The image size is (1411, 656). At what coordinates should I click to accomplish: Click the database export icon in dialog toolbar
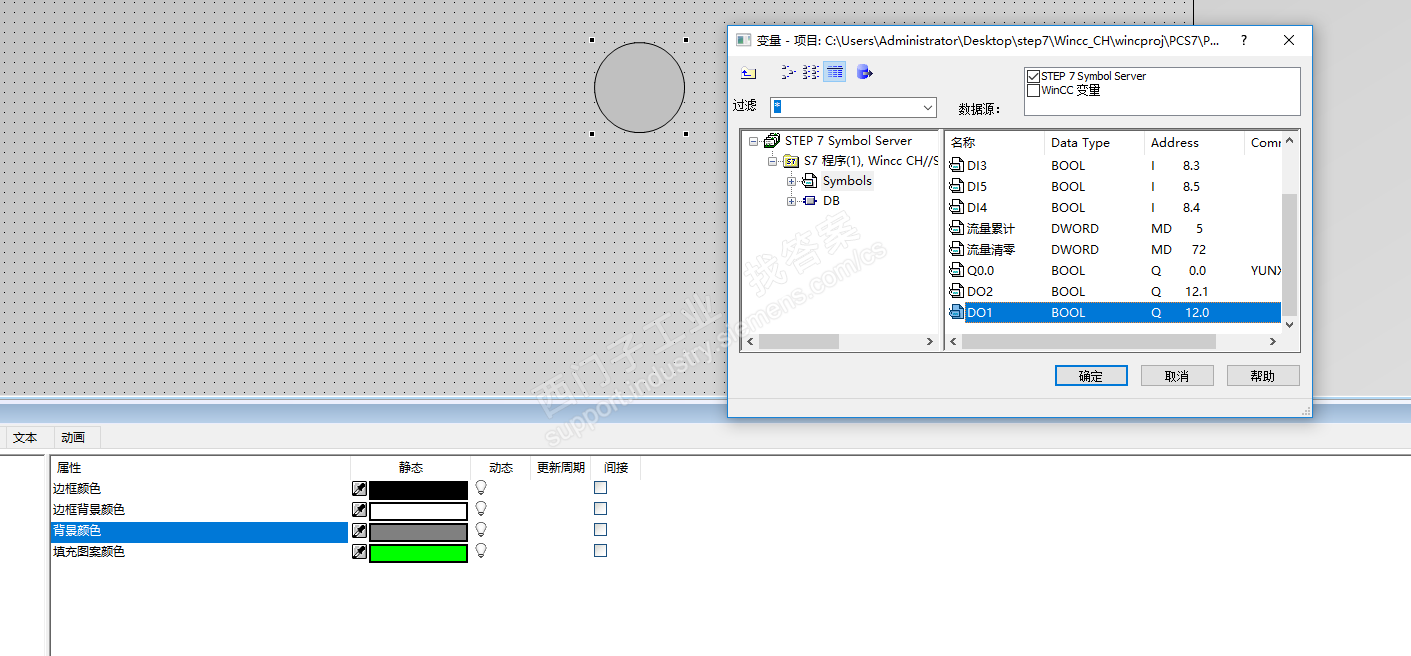point(866,72)
